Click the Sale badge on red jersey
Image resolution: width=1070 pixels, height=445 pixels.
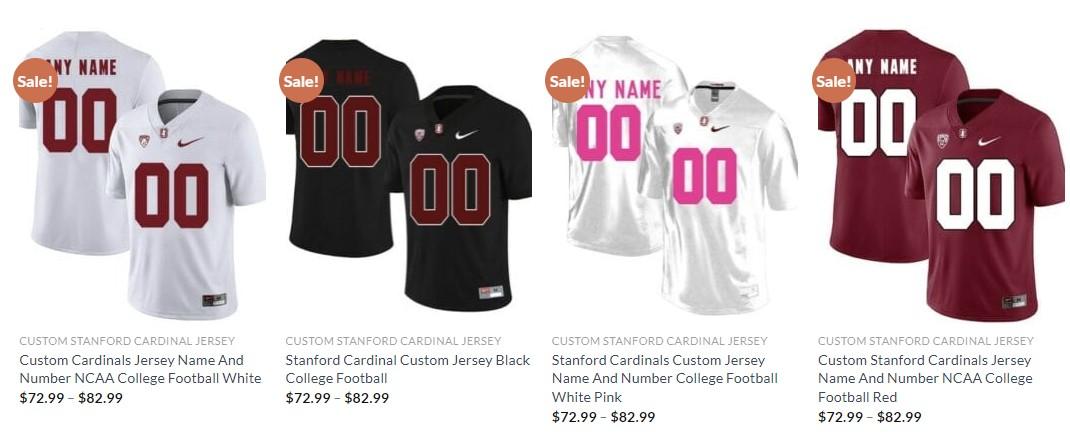pyautogui.click(x=834, y=81)
